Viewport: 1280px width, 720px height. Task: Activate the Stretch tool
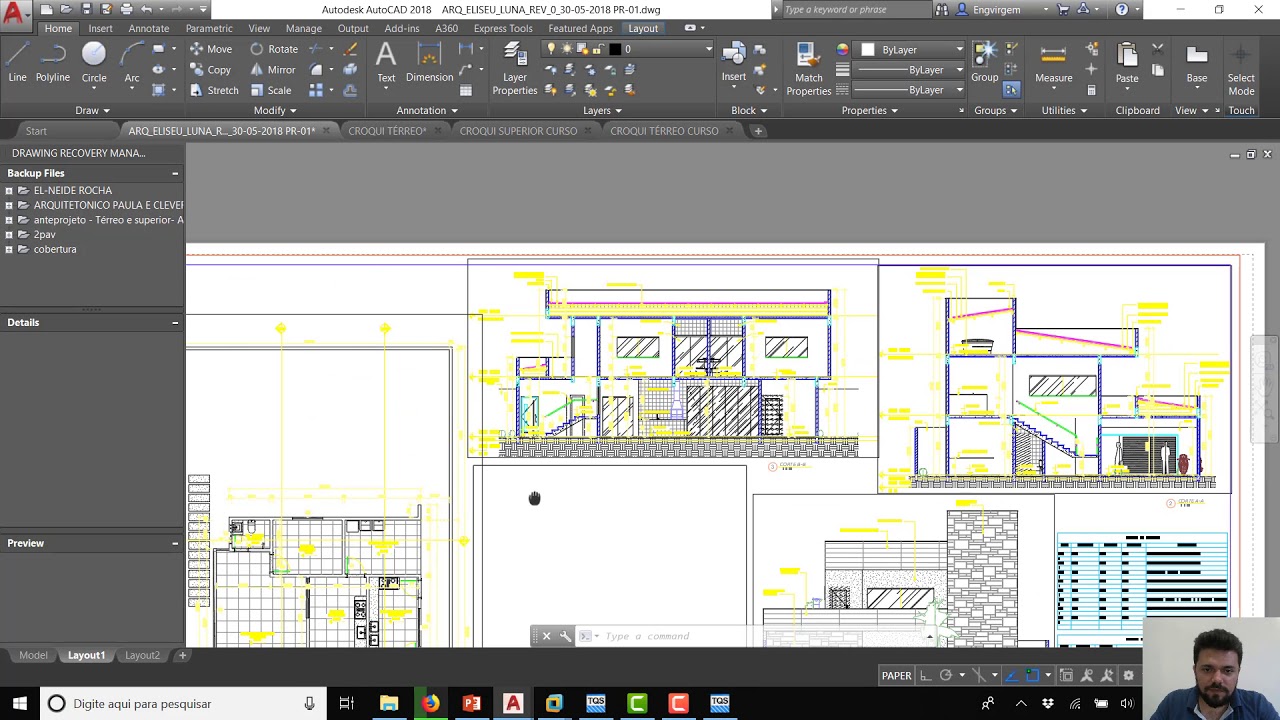[214, 90]
